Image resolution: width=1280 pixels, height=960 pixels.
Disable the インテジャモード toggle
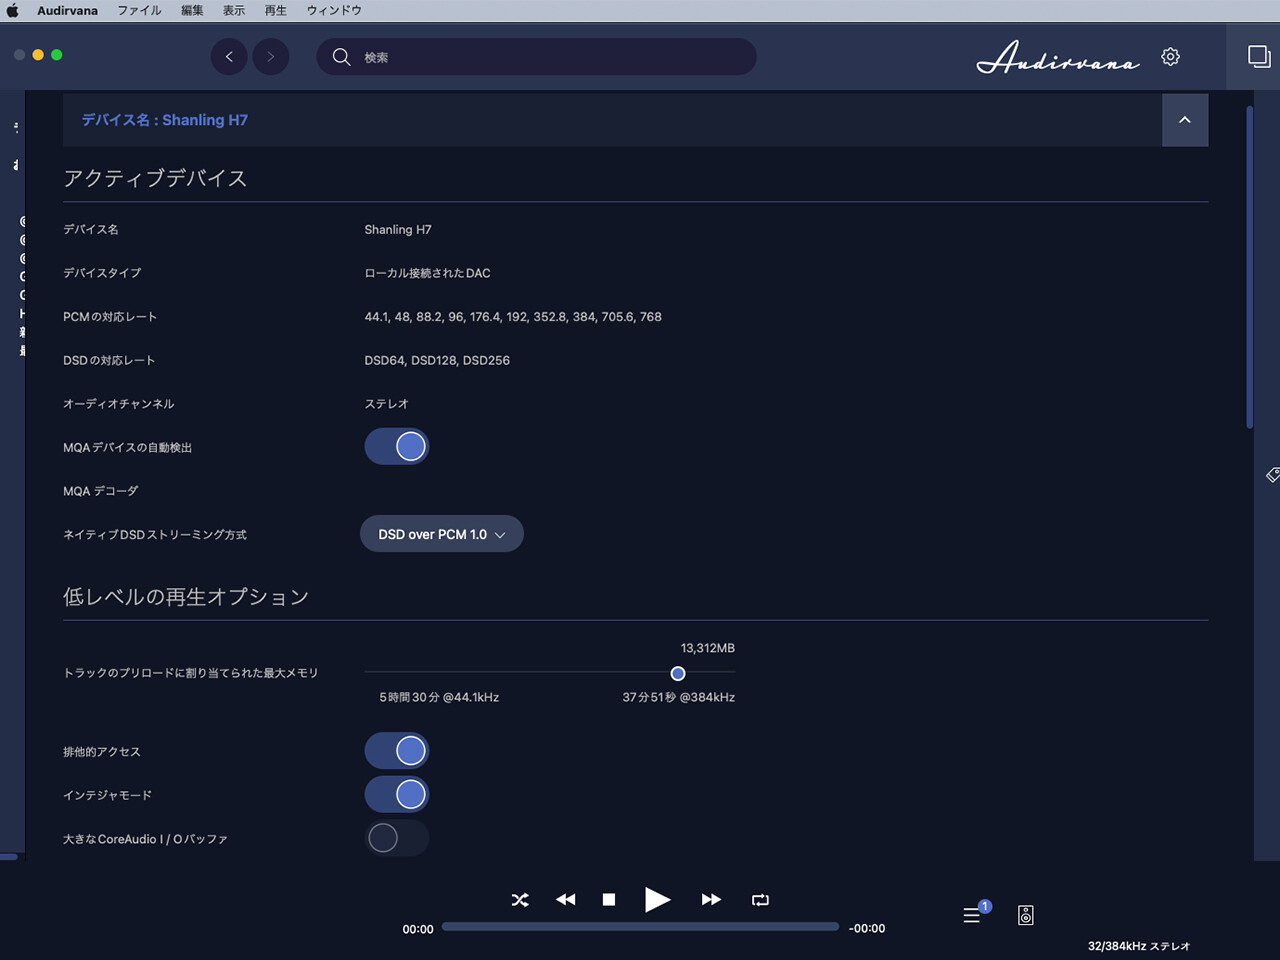click(x=397, y=795)
